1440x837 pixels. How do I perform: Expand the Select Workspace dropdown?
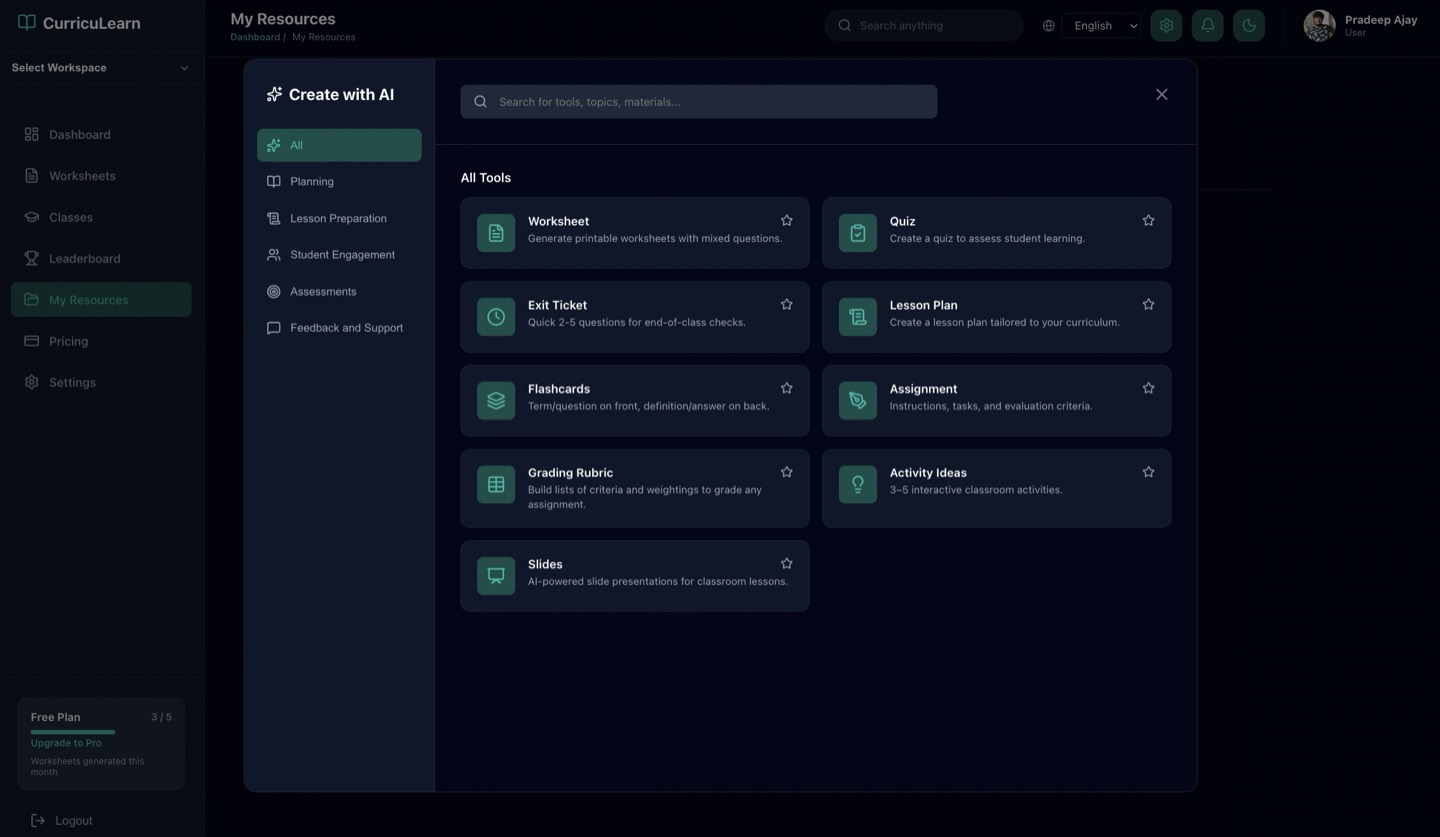point(100,68)
